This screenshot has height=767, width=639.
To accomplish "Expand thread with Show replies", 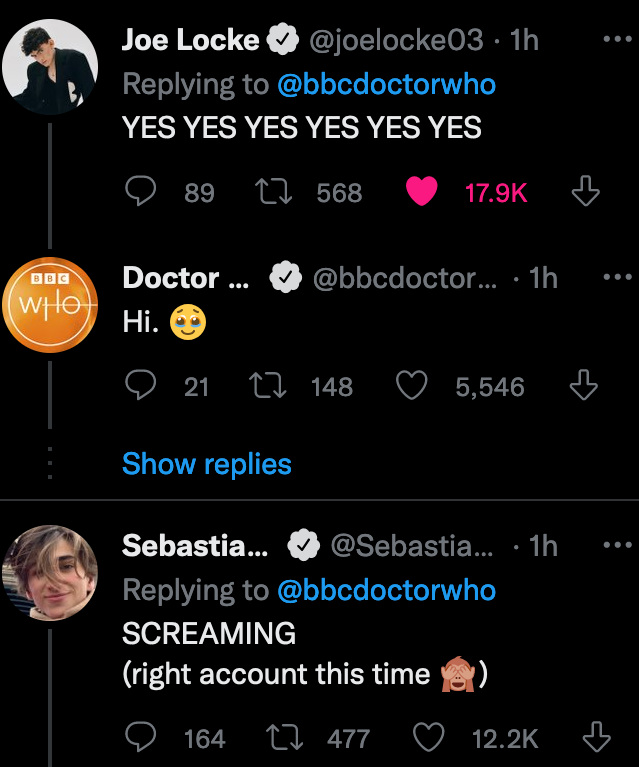I will [206, 464].
